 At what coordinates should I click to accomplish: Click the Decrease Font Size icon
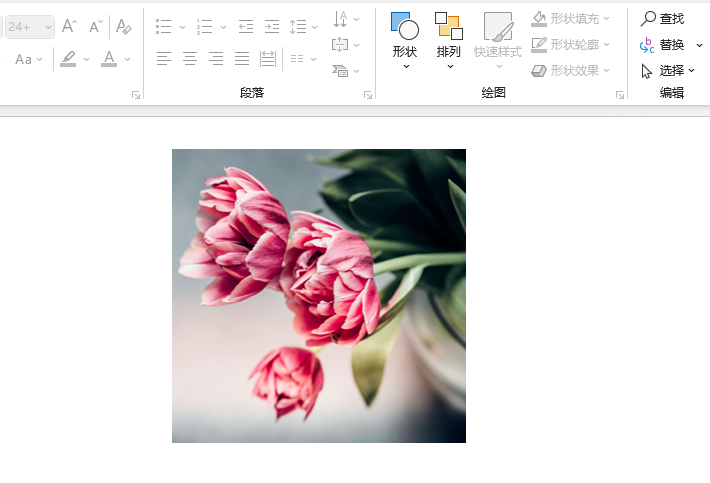pyautogui.click(x=96, y=26)
